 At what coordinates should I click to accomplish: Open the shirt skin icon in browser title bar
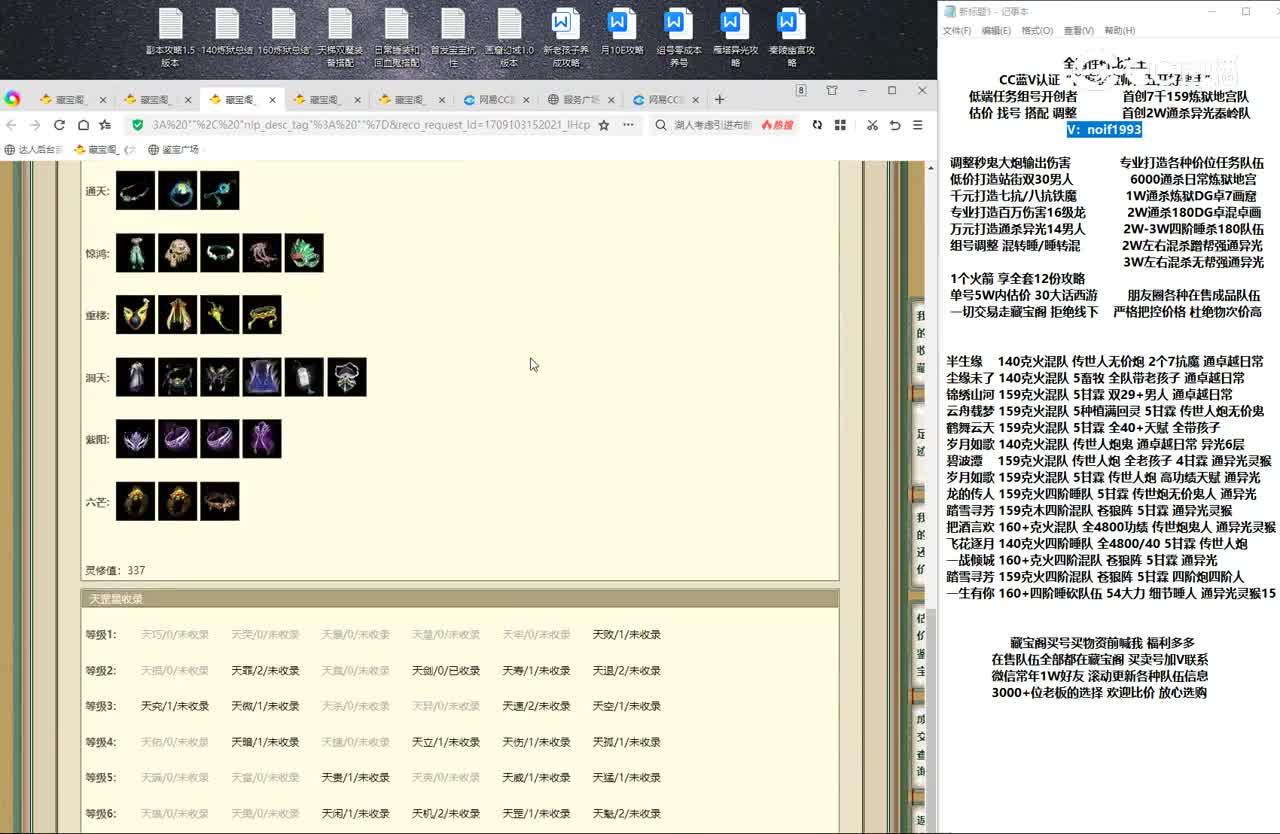pyautogui.click(x=832, y=90)
